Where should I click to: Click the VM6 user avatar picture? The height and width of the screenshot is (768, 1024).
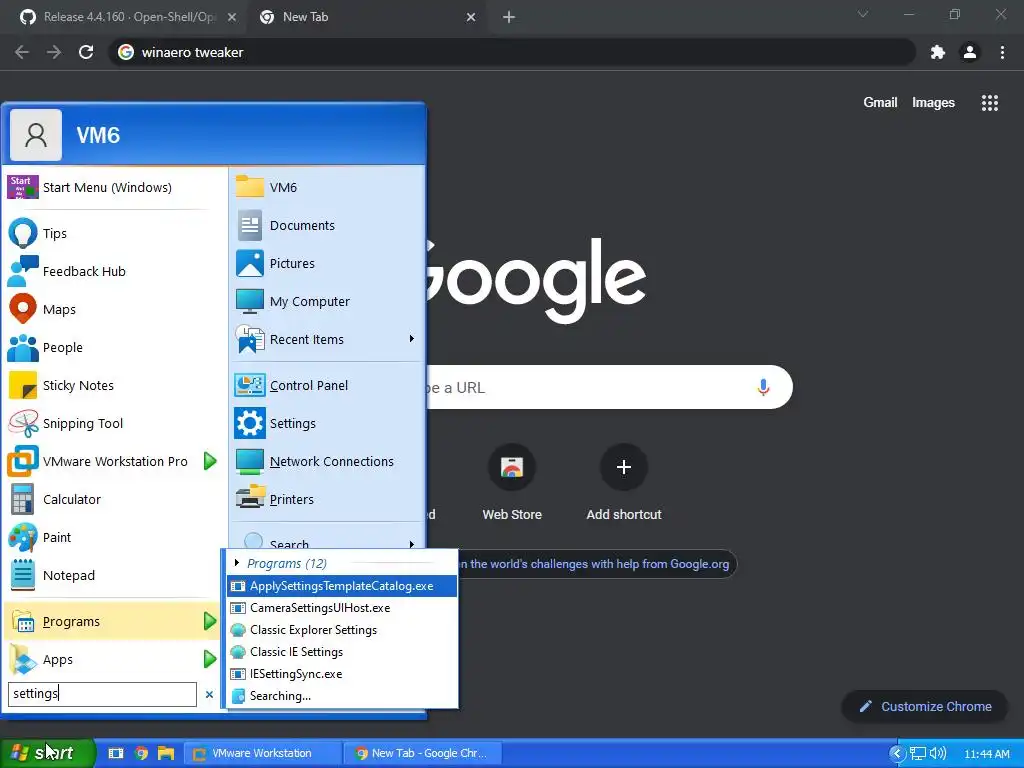pyautogui.click(x=36, y=135)
